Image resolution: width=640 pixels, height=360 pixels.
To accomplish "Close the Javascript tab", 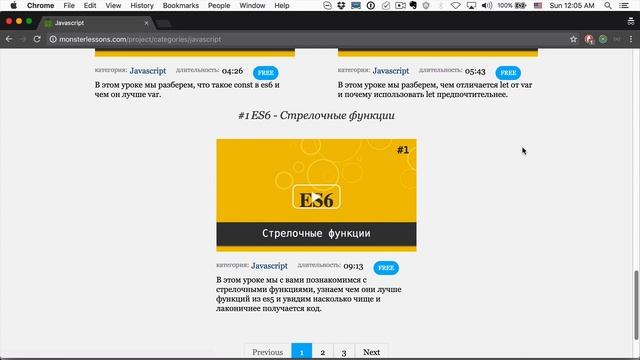I will click(146, 23).
